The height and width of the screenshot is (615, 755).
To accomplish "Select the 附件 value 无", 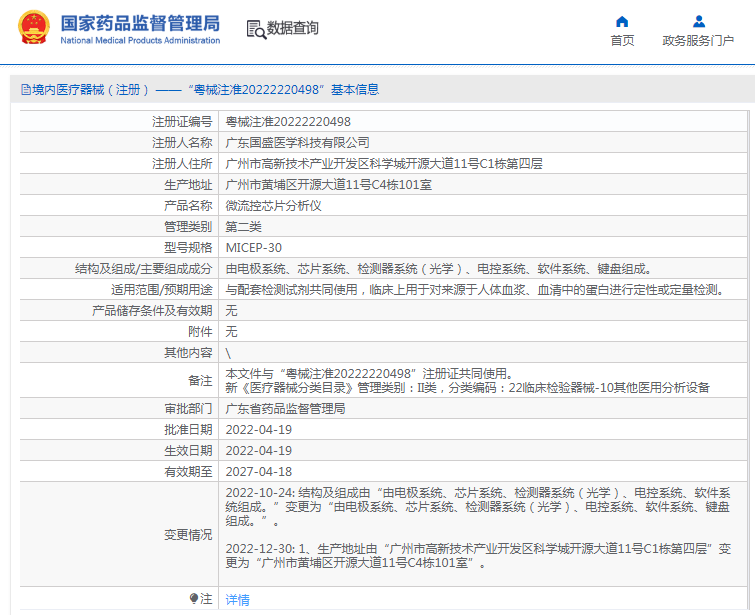I will click(232, 331).
